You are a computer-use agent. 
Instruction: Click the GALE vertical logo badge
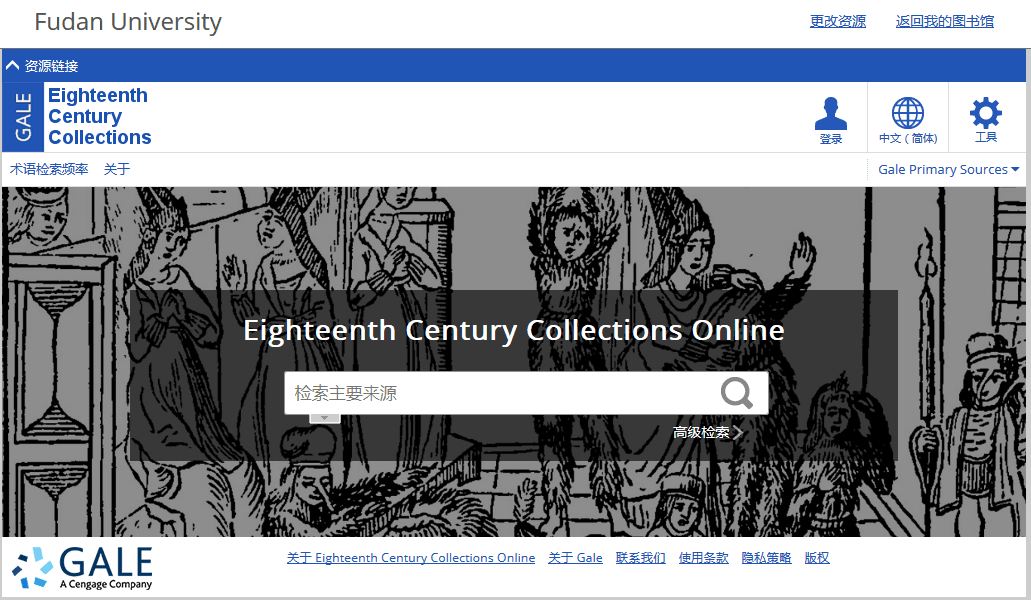23,117
